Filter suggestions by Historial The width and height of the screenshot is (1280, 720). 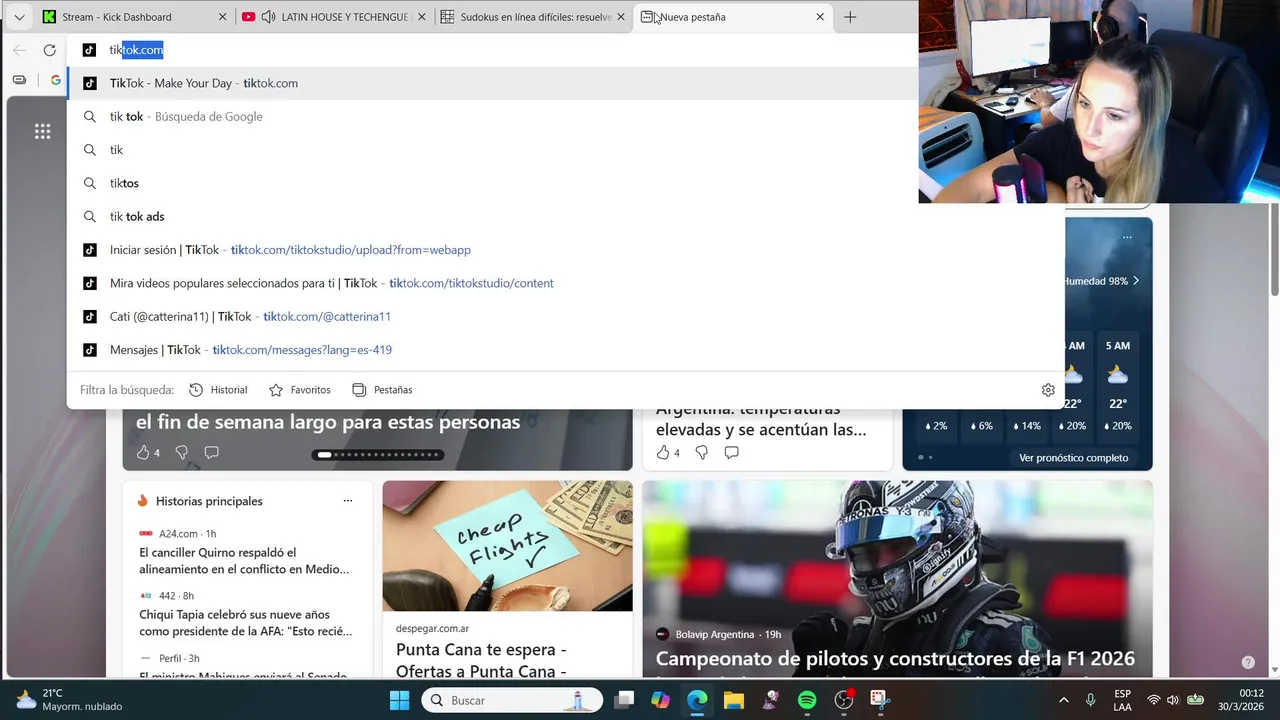218,390
